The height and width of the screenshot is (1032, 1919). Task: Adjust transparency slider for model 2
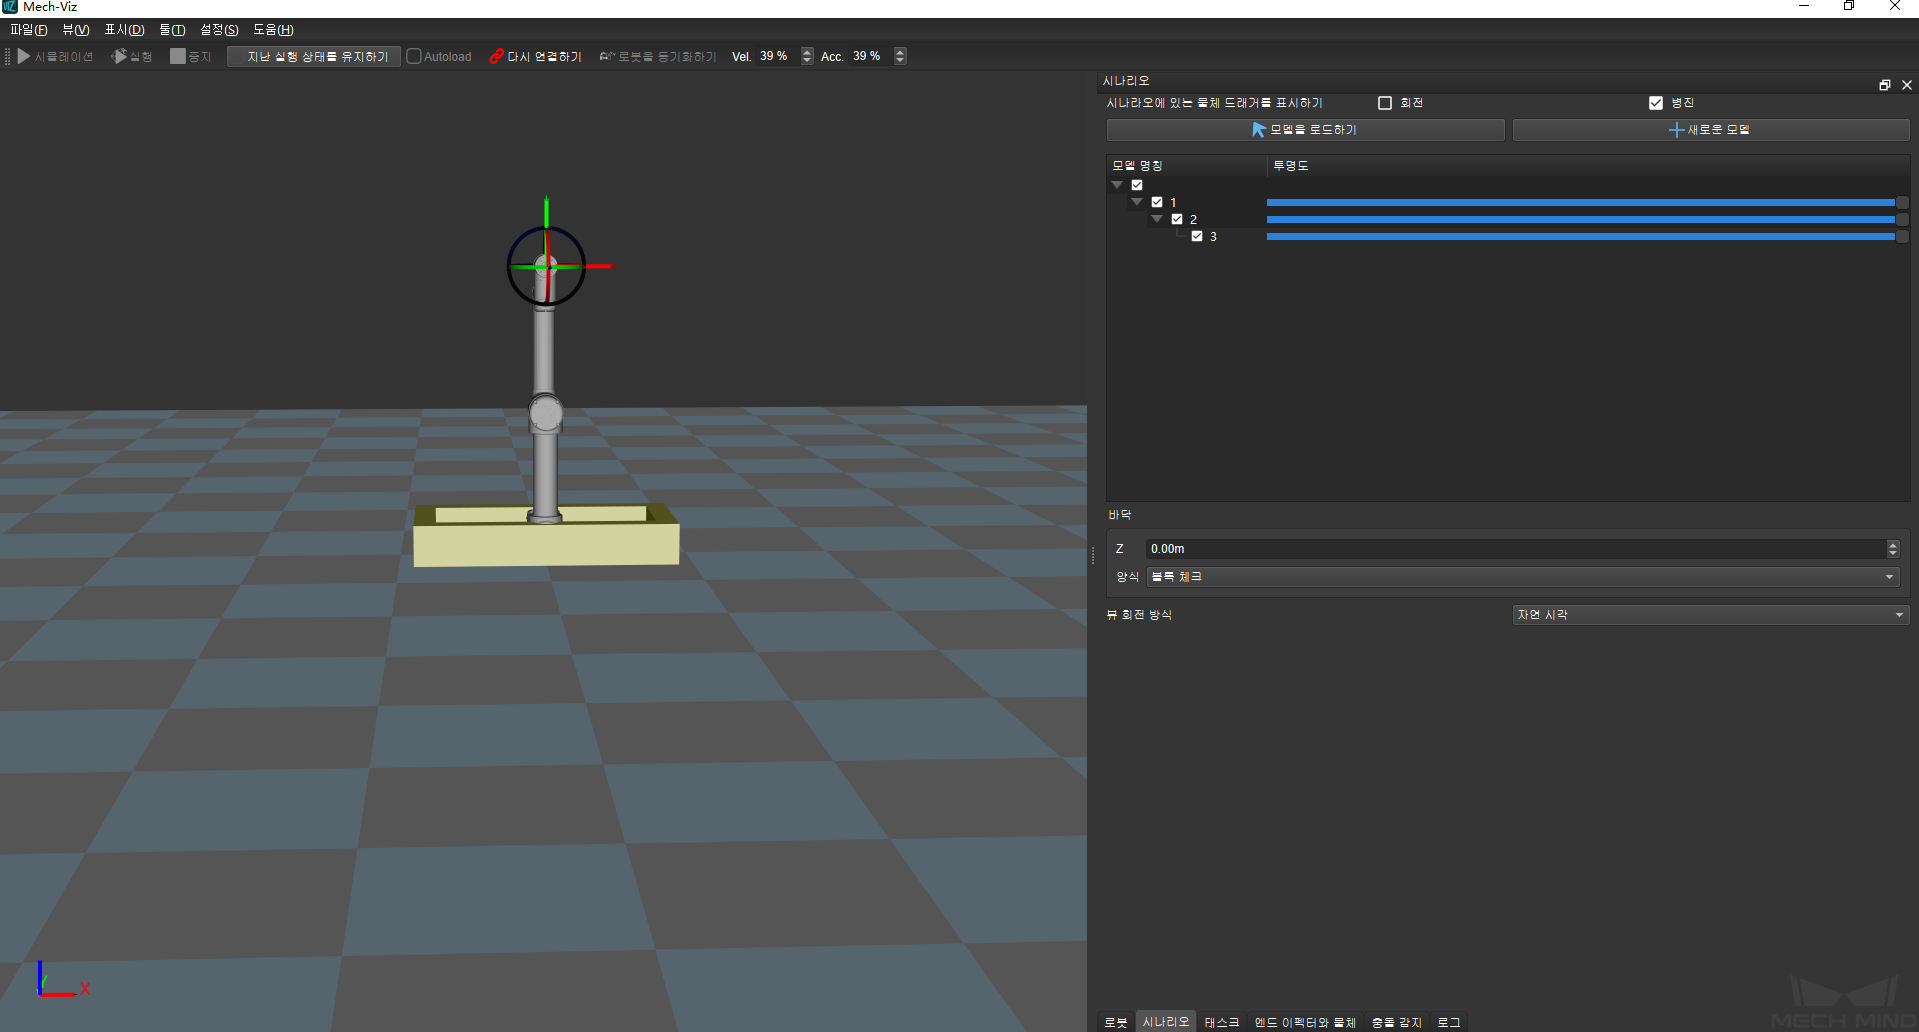pos(1588,220)
